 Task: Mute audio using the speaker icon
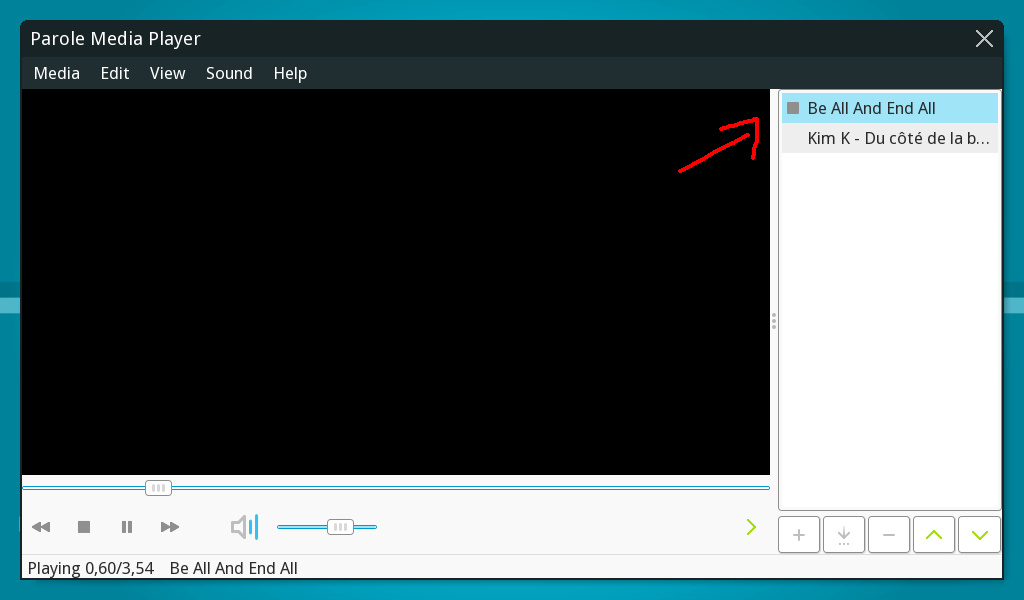click(x=243, y=527)
